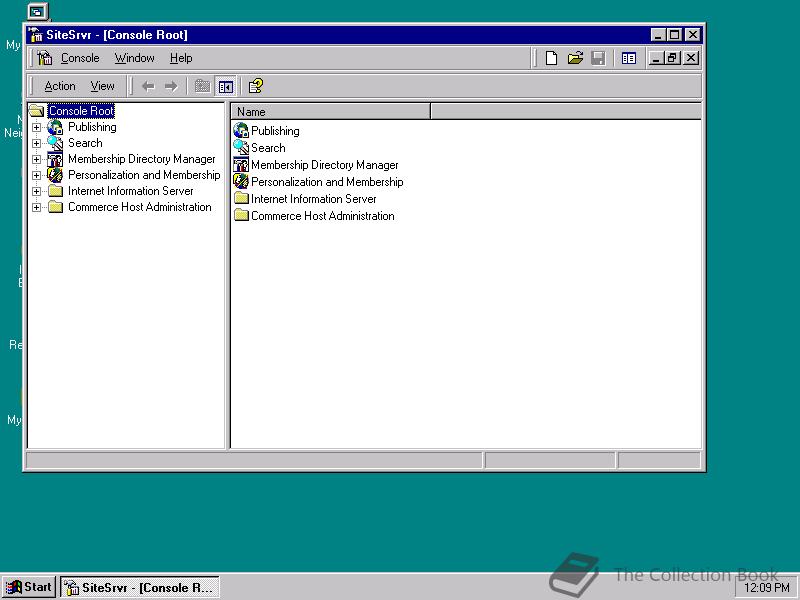The width and height of the screenshot is (800, 600).
Task: Click Commerce Host Administration list folder icon
Action: 241,215
